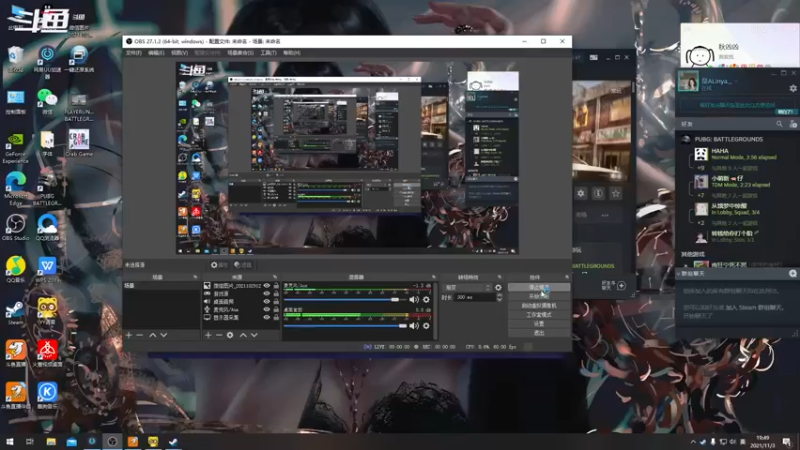800x450 pixels.
Task: Click the Windows Start button
Action: click(9, 442)
